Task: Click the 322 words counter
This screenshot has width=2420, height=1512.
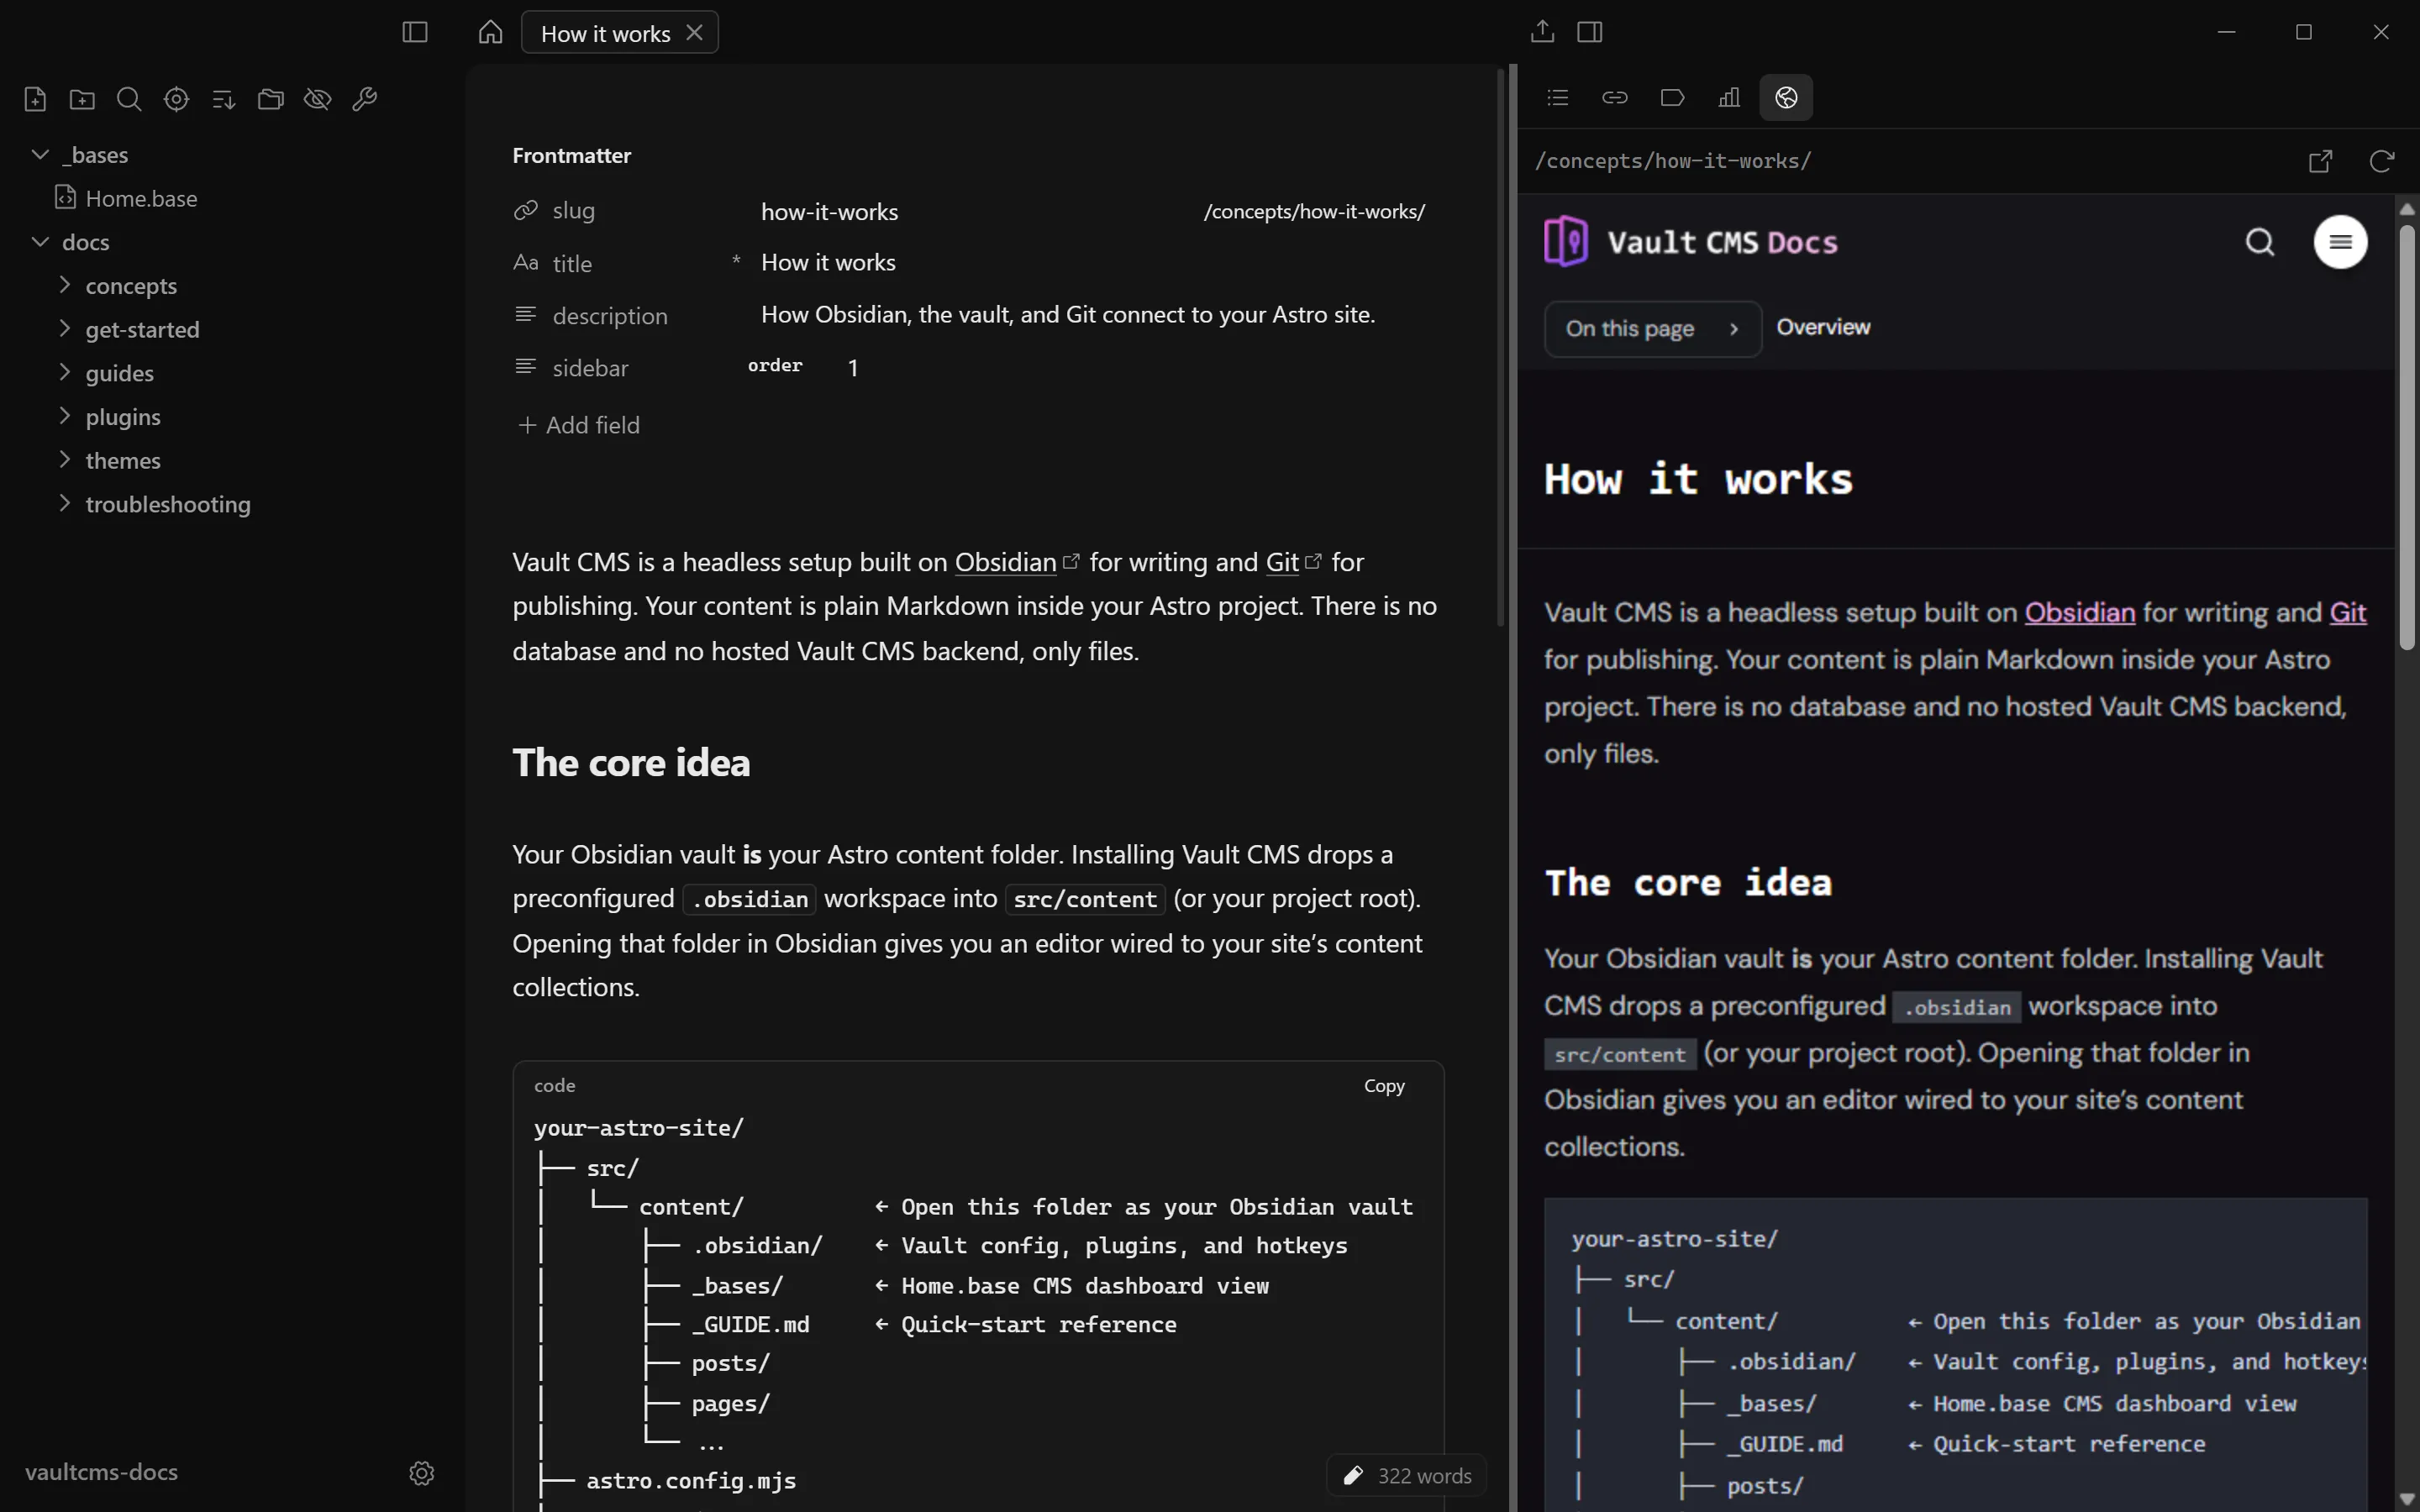Action: pos(1424,1475)
